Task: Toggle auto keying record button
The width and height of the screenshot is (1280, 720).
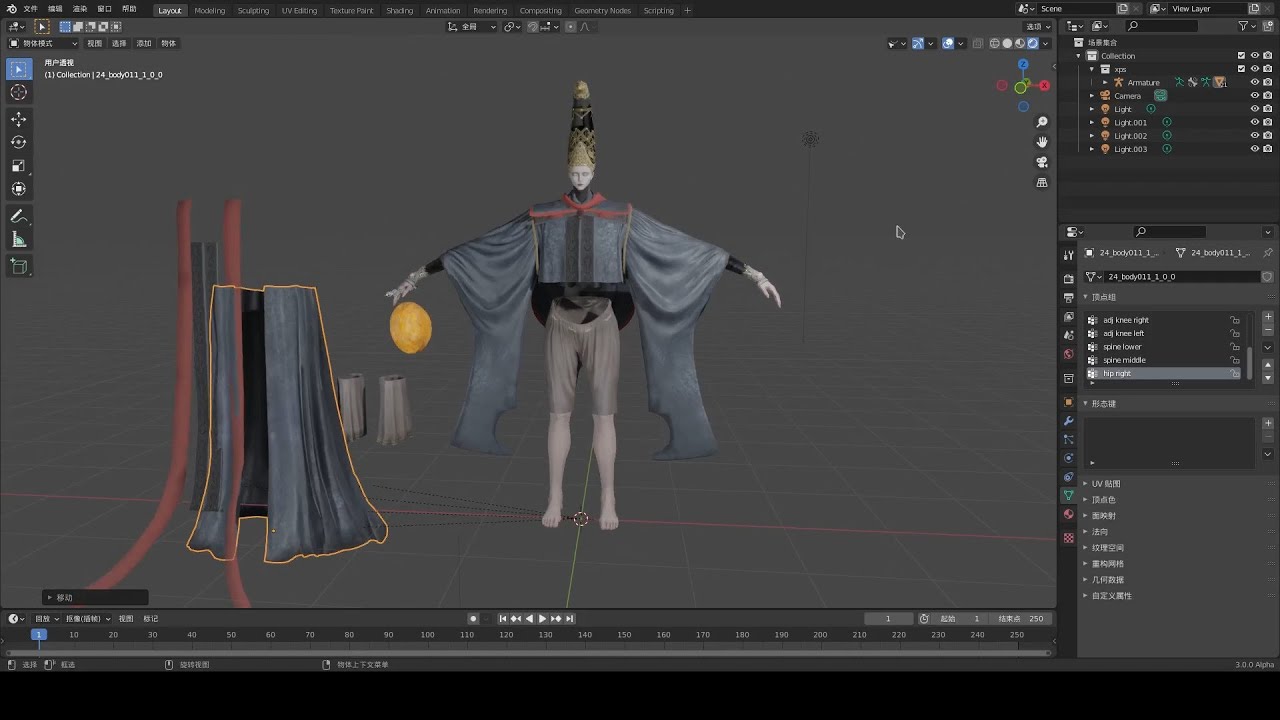Action: (x=473, y=619)
